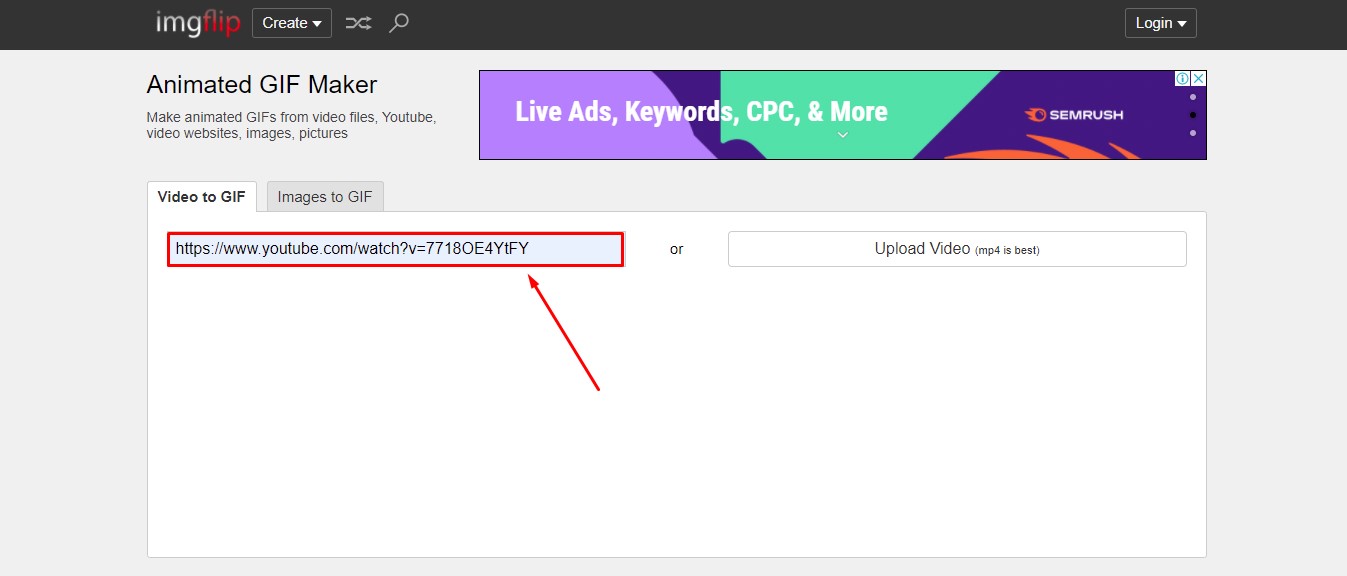Click the 'Live Ads, Keywords, CPC' ad headline
Image resolution: width=1347 pixels, height=576 pixels.
[x=701, y=111]
